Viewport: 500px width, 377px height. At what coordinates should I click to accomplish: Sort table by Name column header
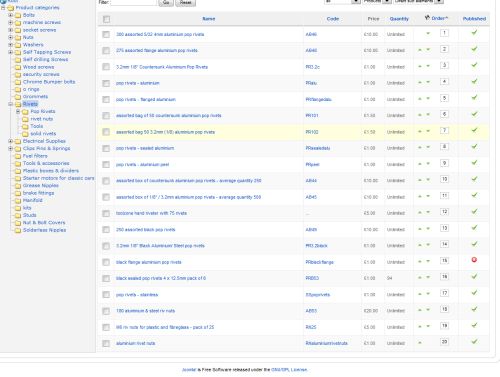point(209,19)
